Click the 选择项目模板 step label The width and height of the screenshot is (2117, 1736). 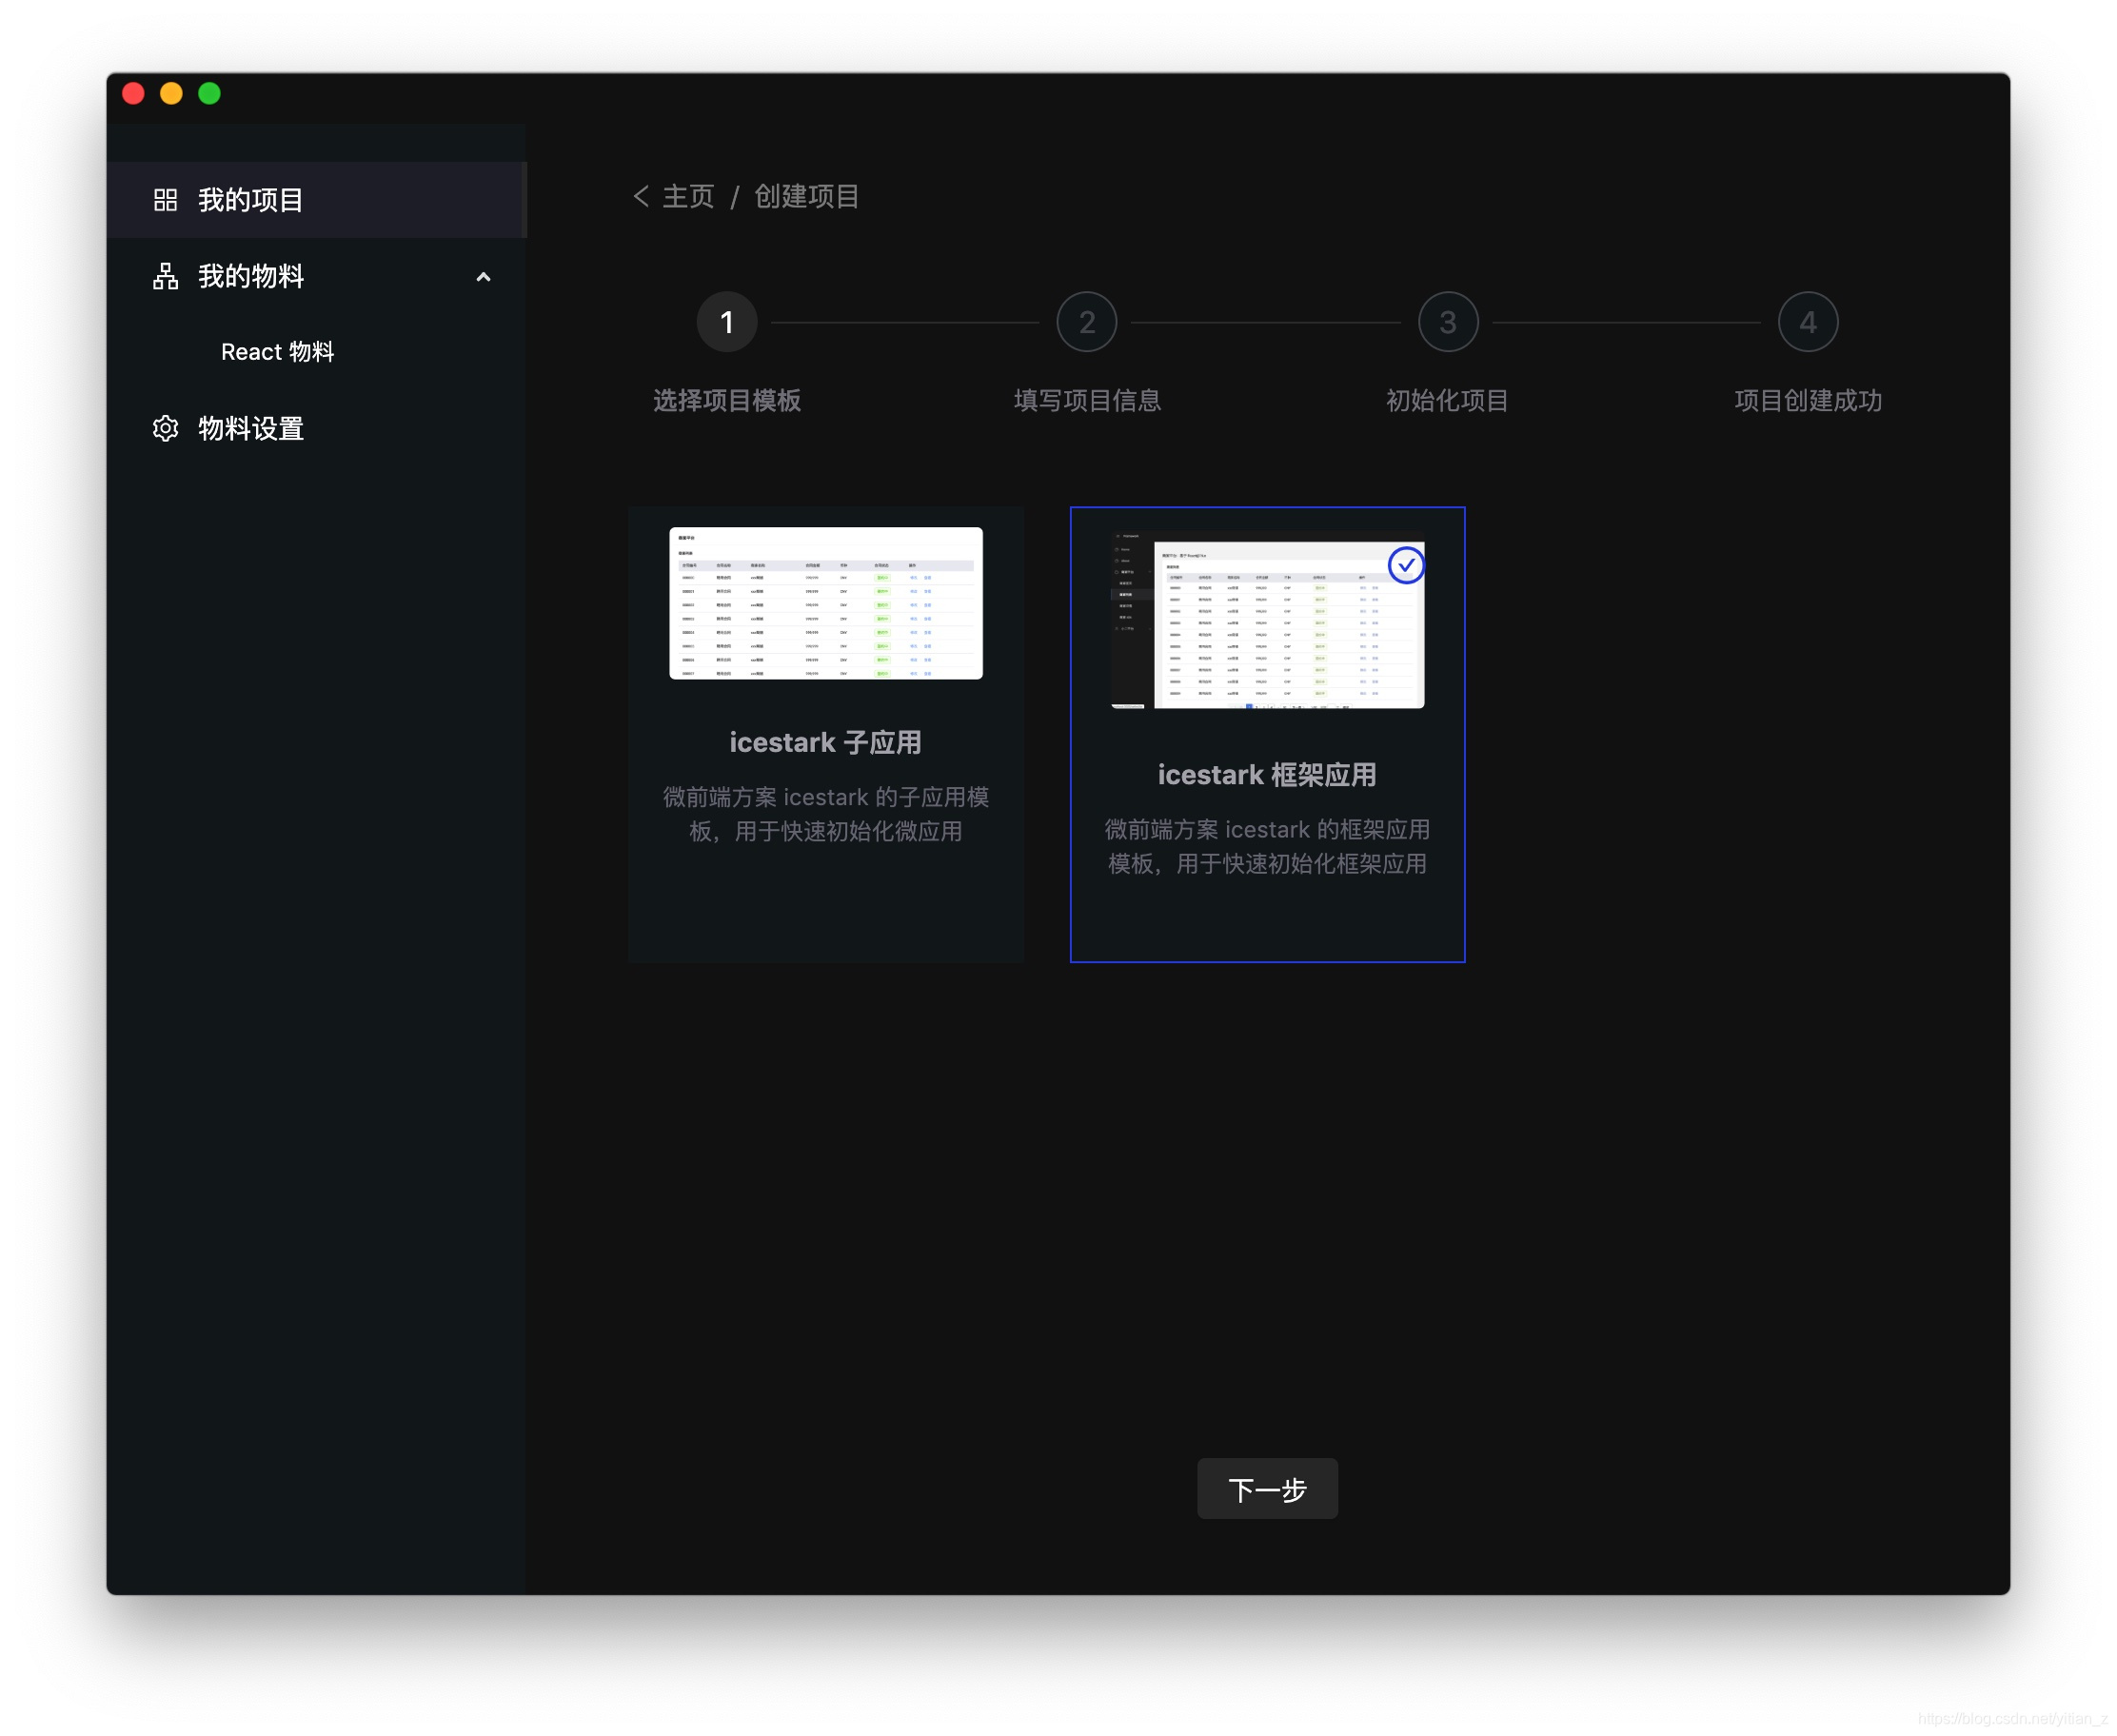727,400
